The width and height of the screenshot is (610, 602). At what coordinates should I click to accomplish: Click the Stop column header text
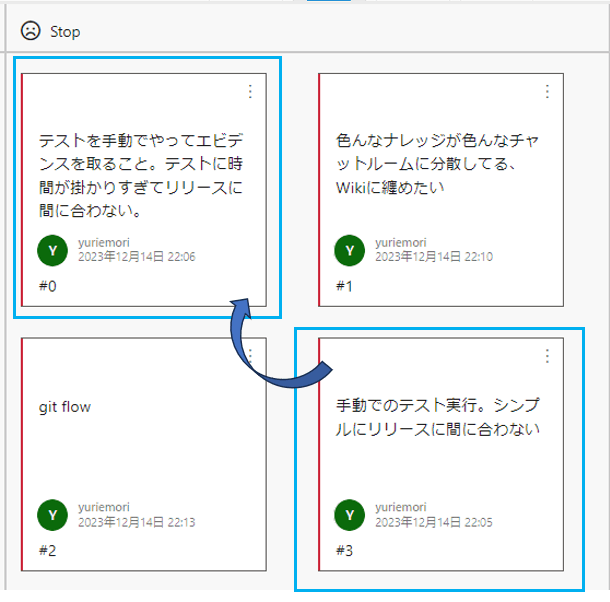click(x=65, y=32)
